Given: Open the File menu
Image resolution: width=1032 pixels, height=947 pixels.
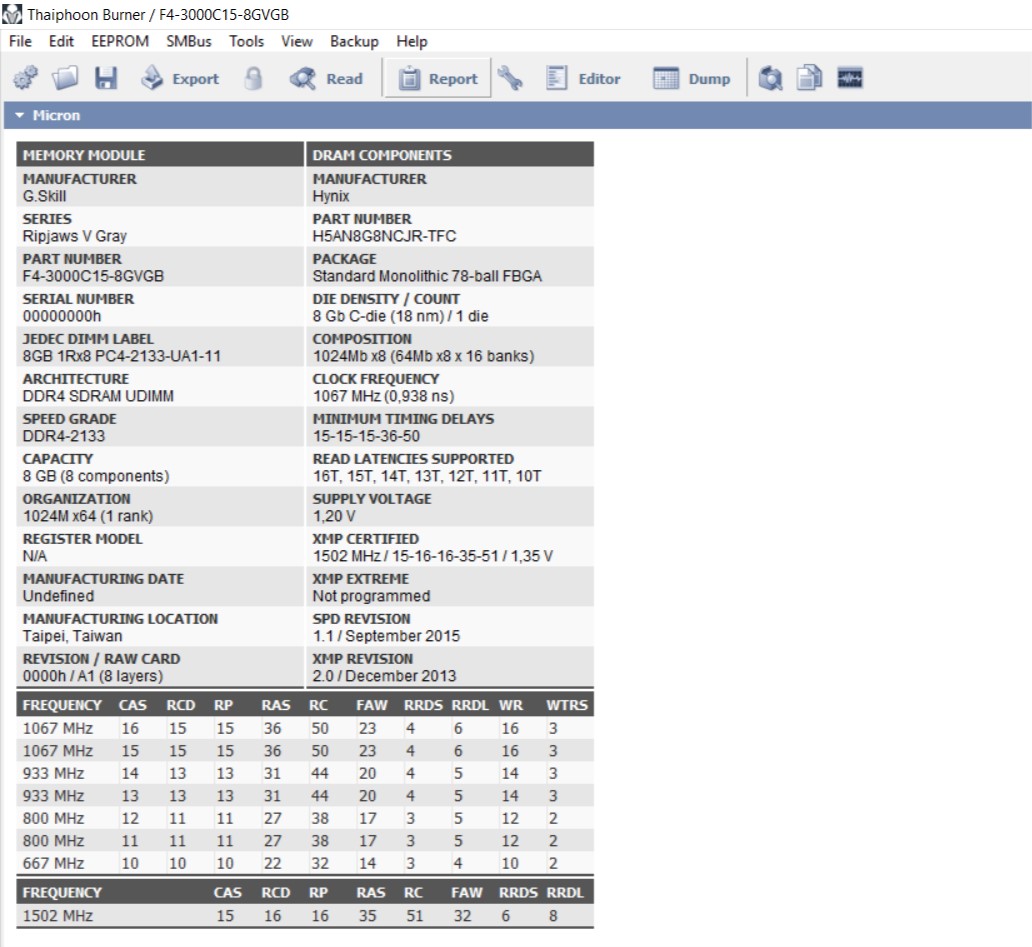Looking at the screenshot, I should pyautogui.click(x=20, y=41).
